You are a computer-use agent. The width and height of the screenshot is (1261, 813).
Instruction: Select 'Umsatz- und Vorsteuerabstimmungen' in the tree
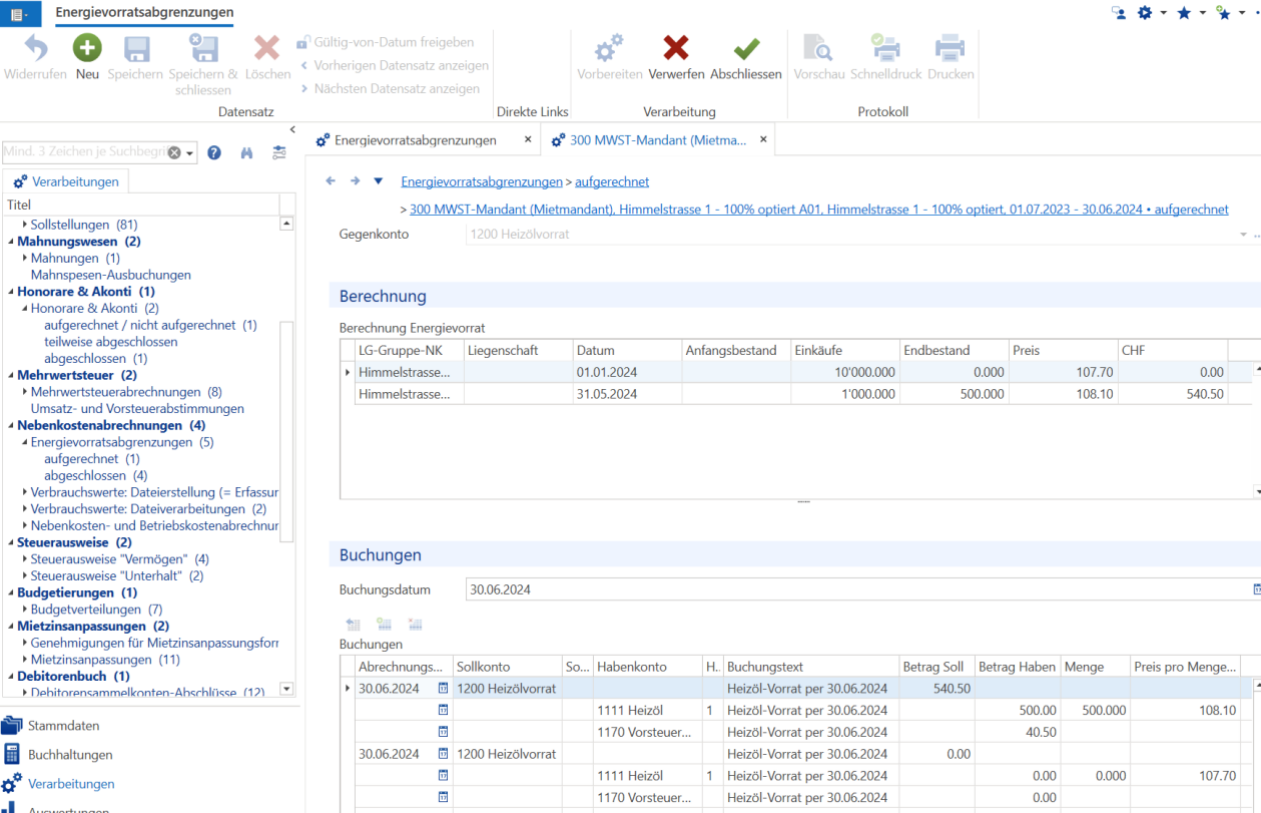tap(137, 409)
